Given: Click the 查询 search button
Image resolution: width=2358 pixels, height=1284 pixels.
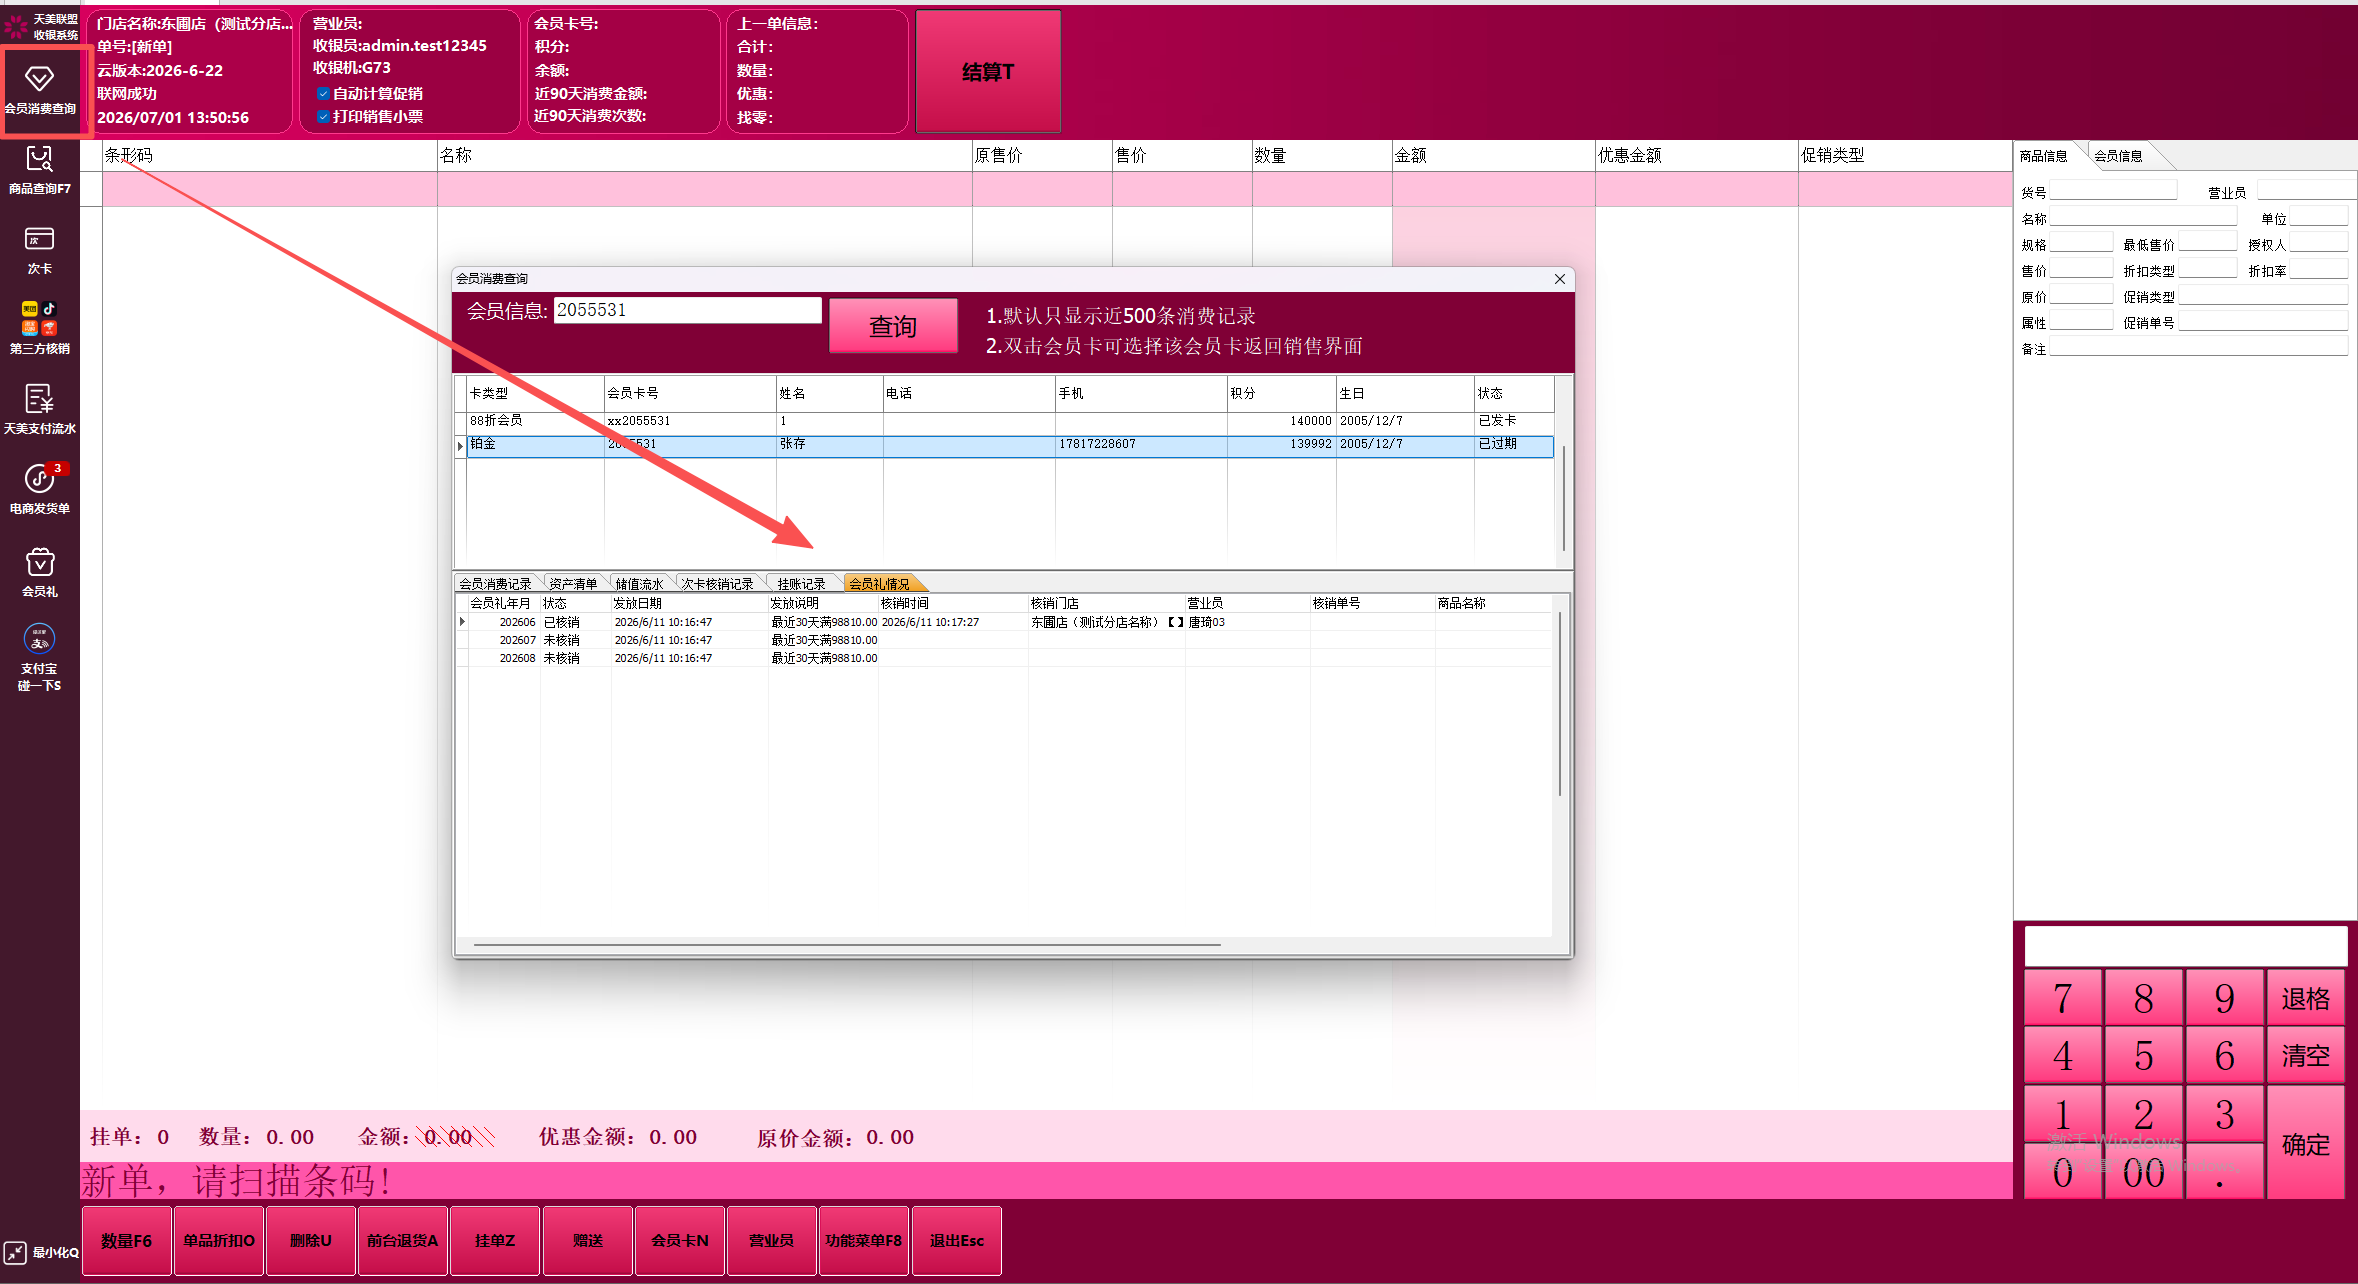Looking at the screenshot, I should click(893, 326).
